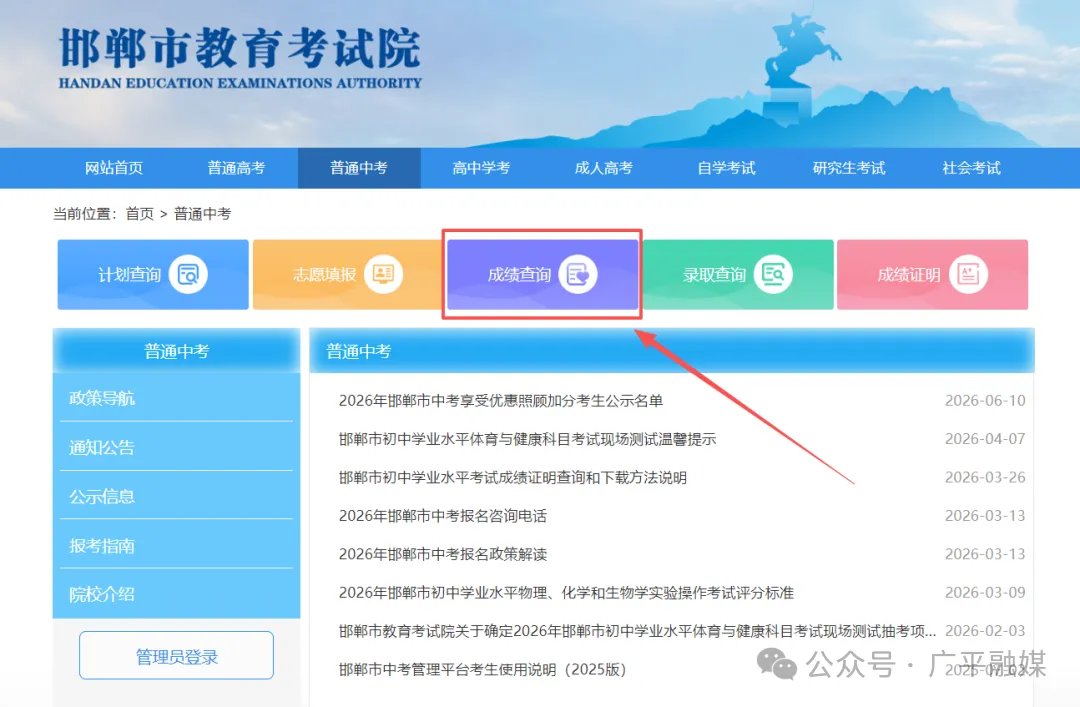Open 自学考试 navigation item

click(727, 168)
